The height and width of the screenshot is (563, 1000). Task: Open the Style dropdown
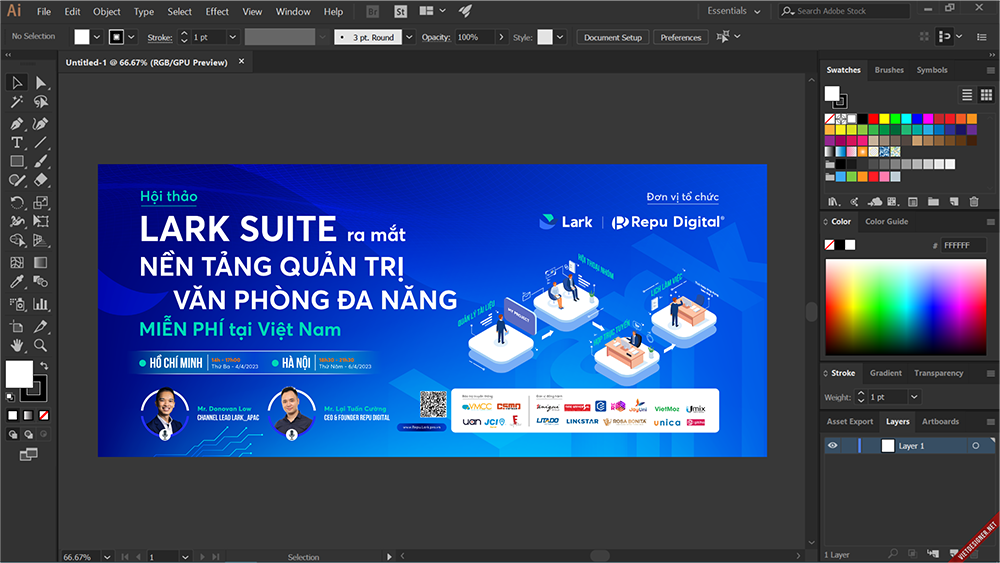click(560, 37)
